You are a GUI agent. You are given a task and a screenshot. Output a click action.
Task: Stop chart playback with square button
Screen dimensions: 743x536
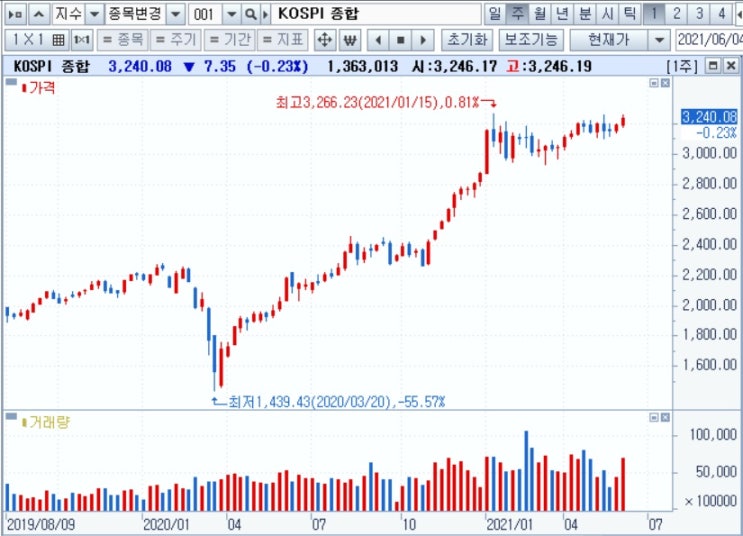pos(400,40)
